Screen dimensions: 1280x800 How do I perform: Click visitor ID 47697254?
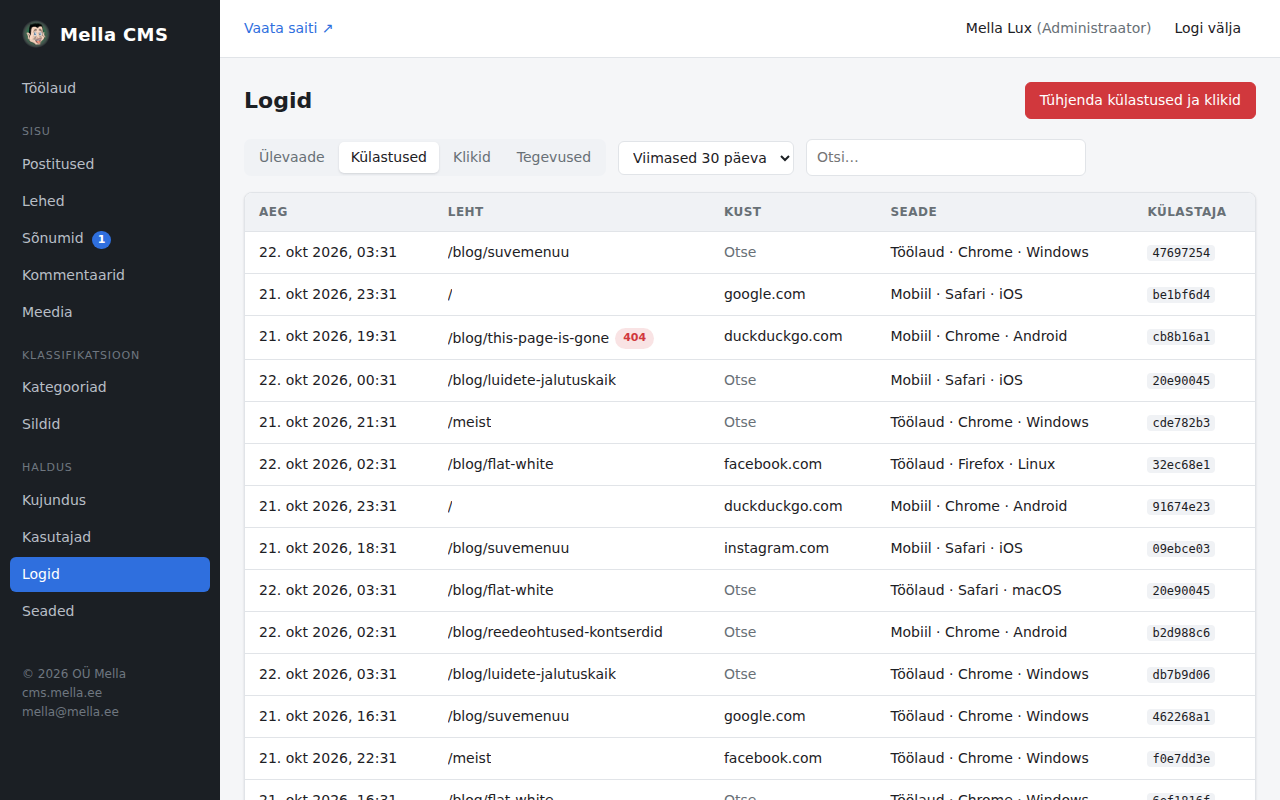(x=1181, y=253)
